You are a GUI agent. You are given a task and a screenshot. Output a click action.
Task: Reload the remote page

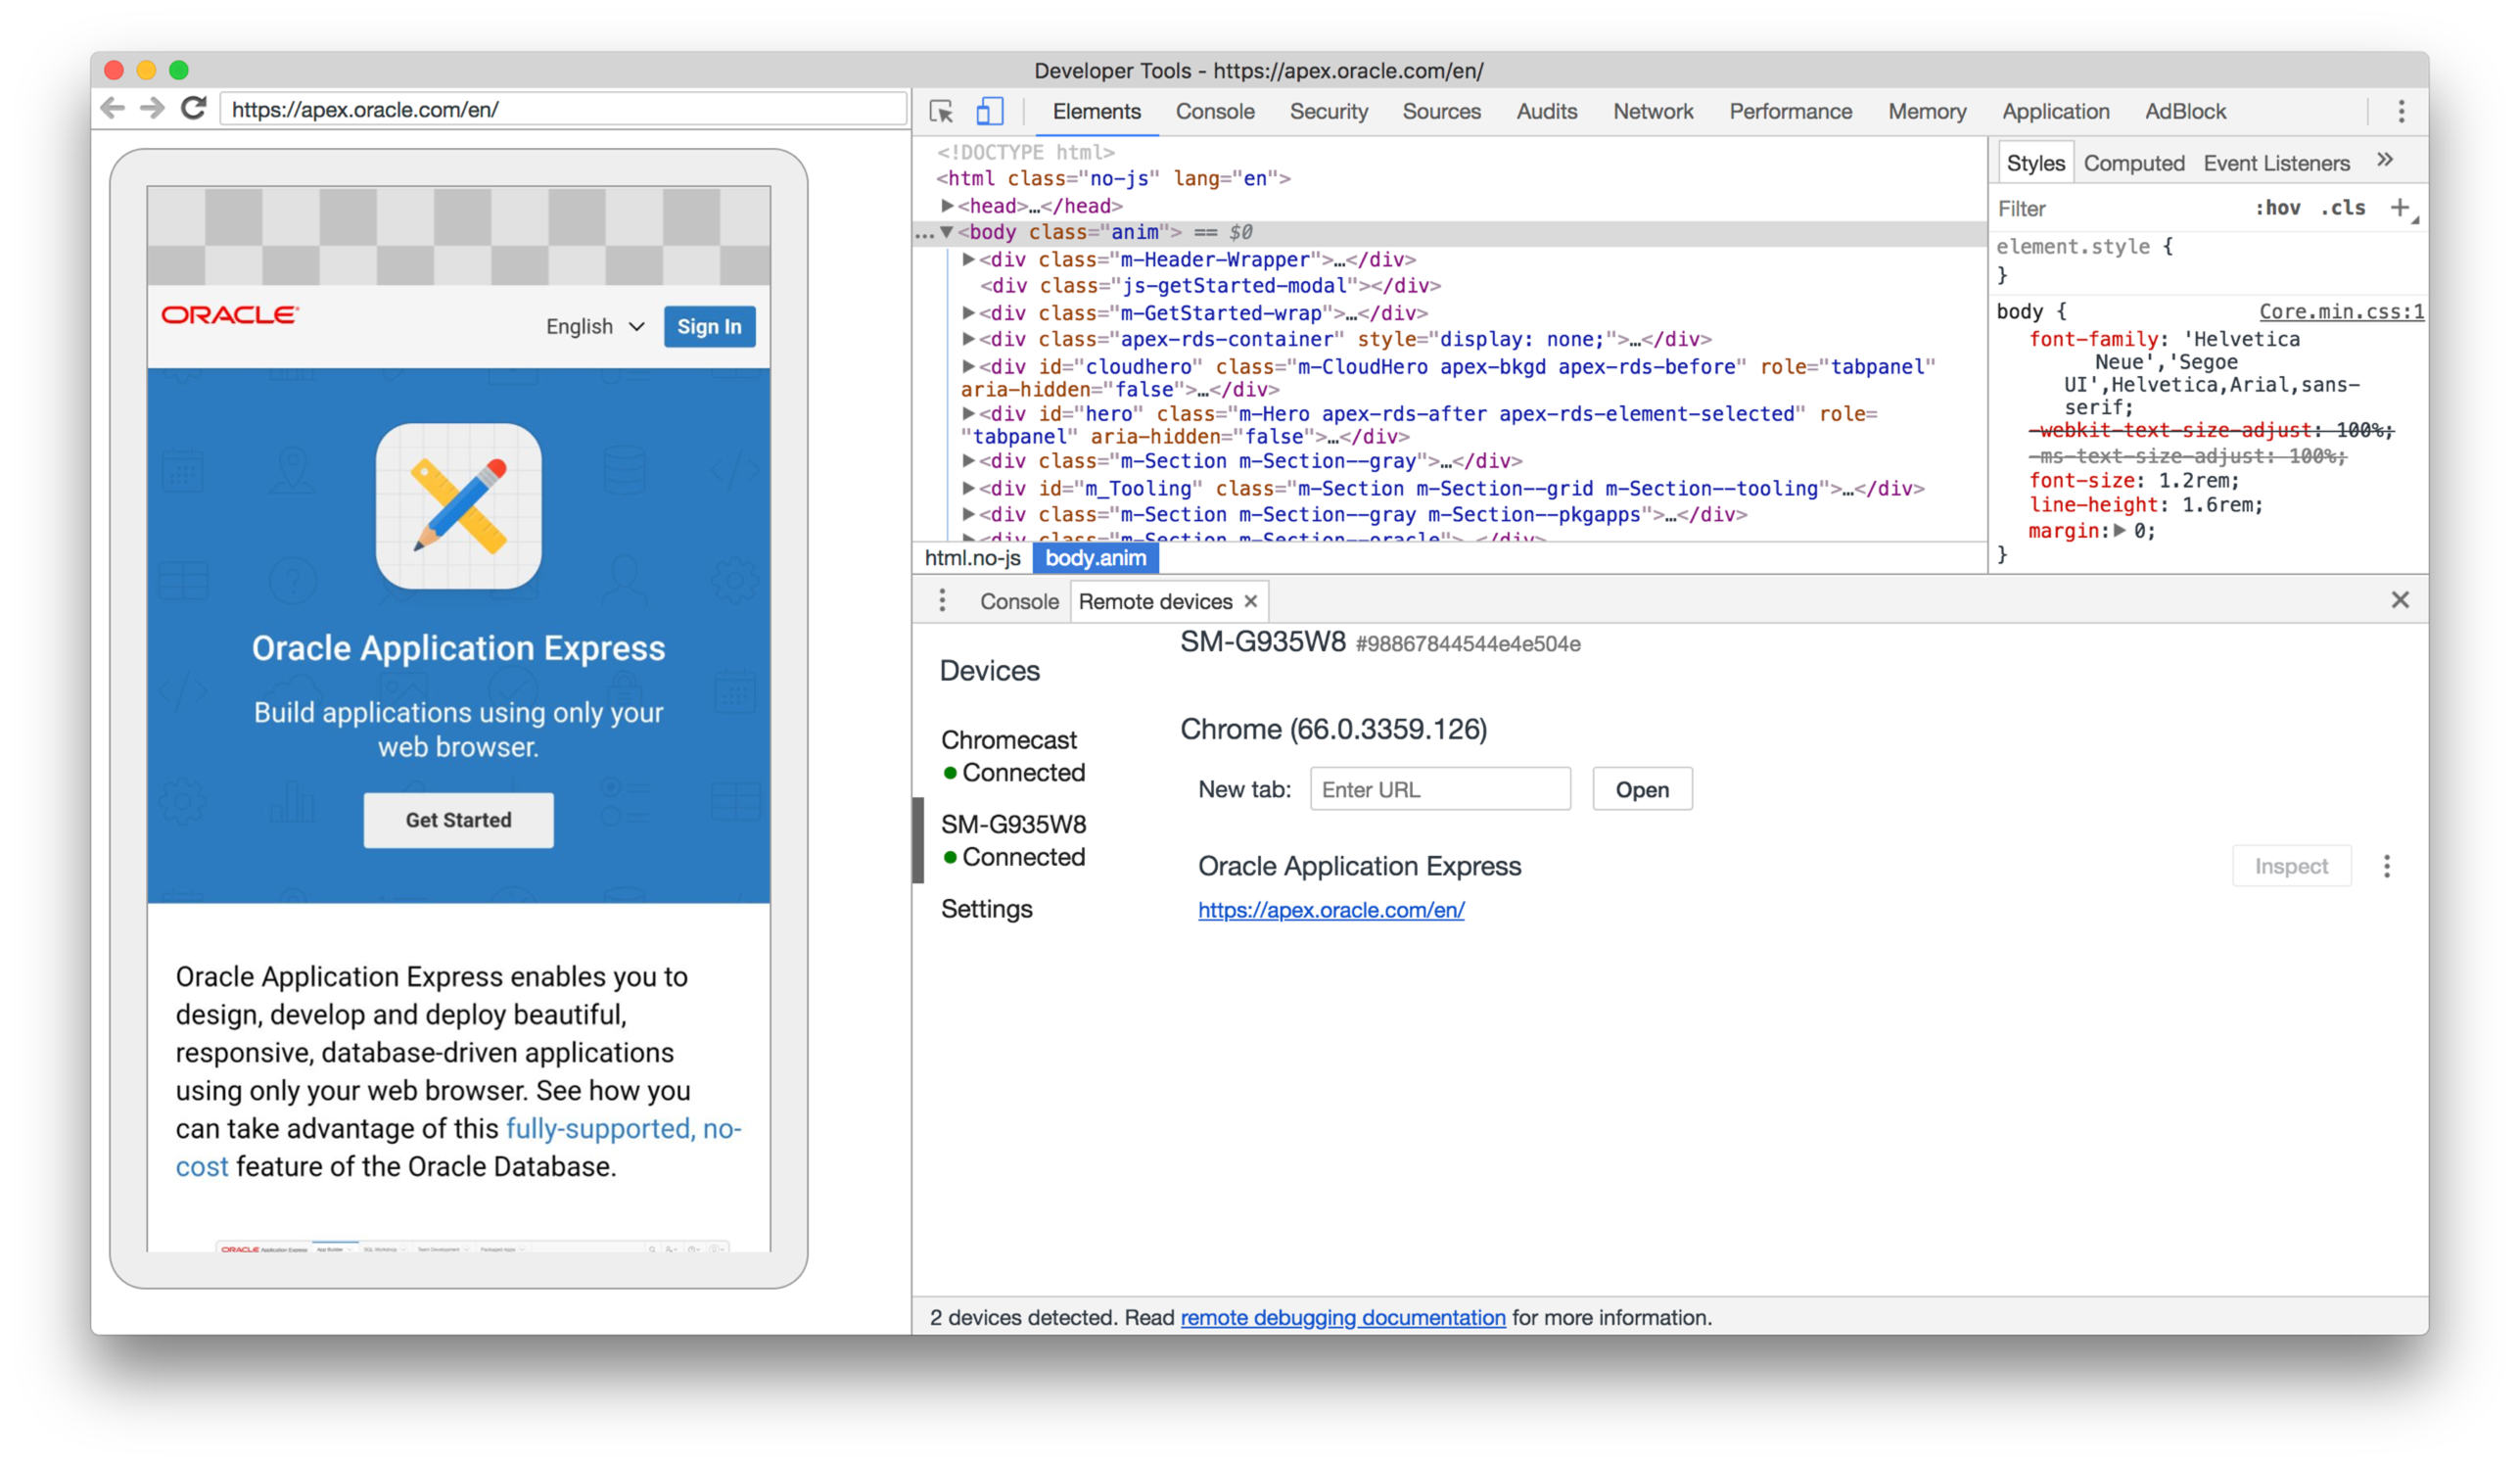click(194, 108)
